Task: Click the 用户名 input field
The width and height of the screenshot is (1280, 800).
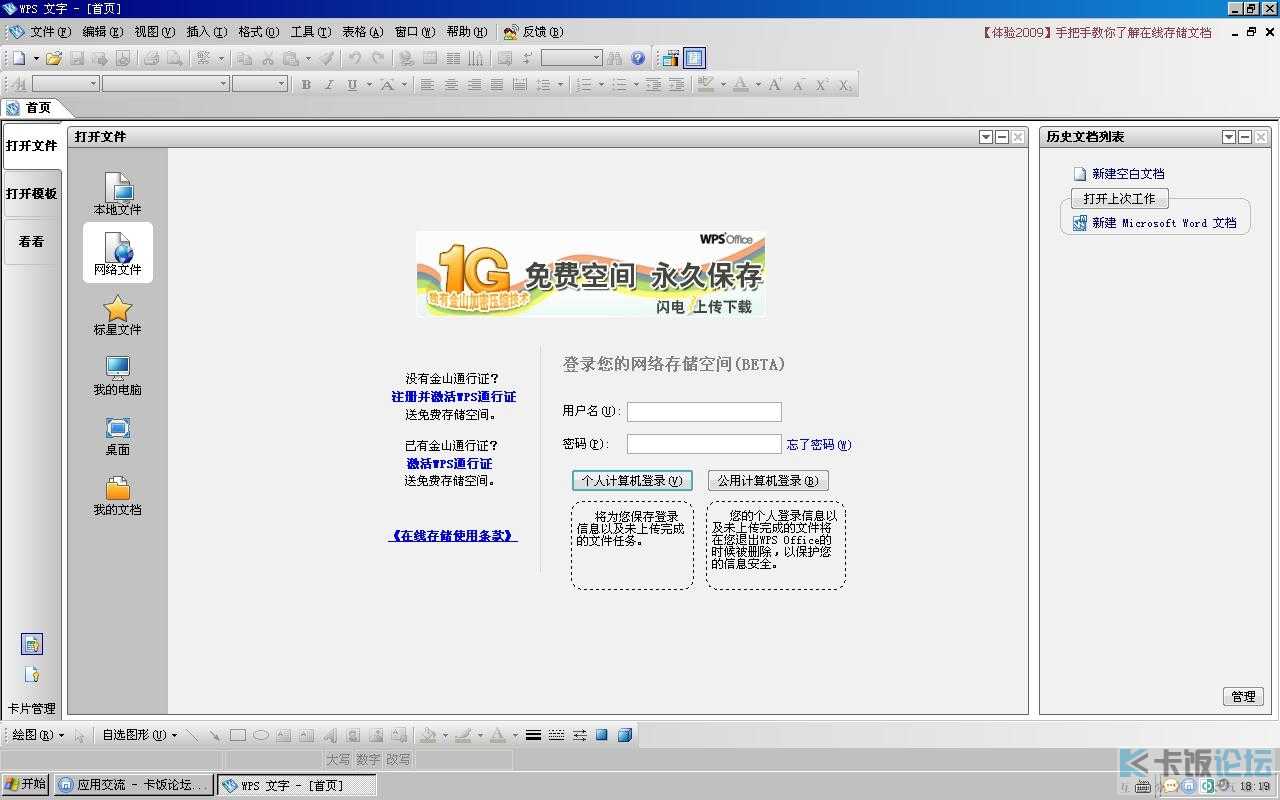Action: pos(704,412)
